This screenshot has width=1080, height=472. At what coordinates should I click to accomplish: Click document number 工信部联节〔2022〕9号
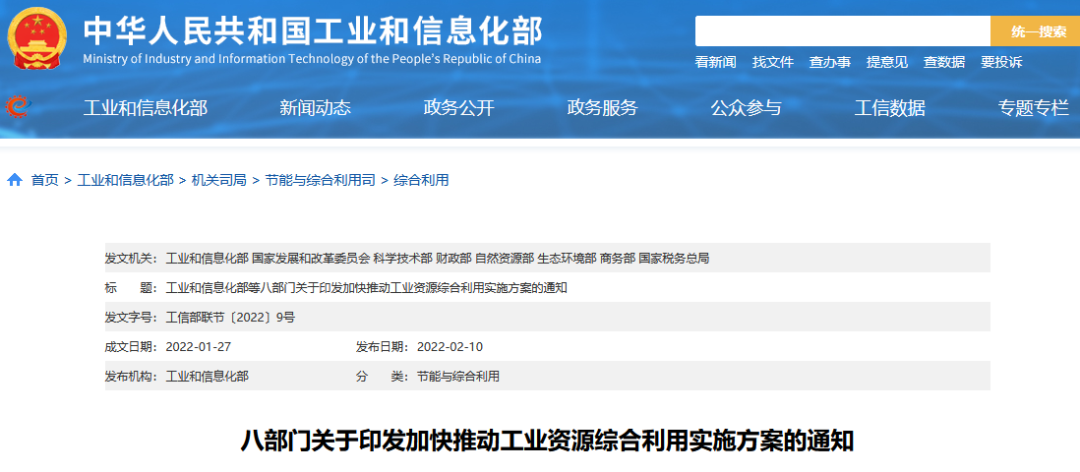[230, 318]
